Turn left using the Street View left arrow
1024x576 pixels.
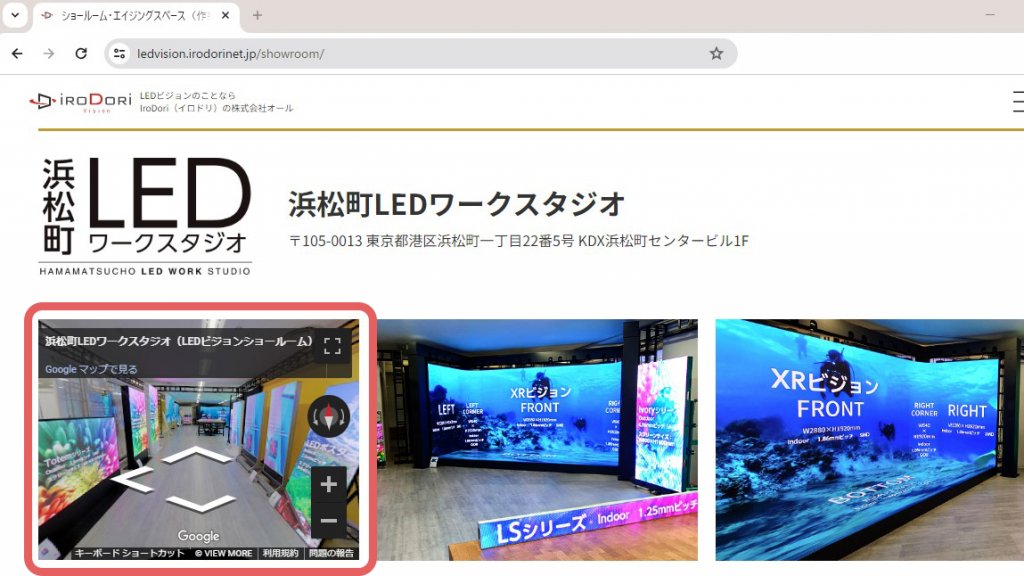(133, 480)
